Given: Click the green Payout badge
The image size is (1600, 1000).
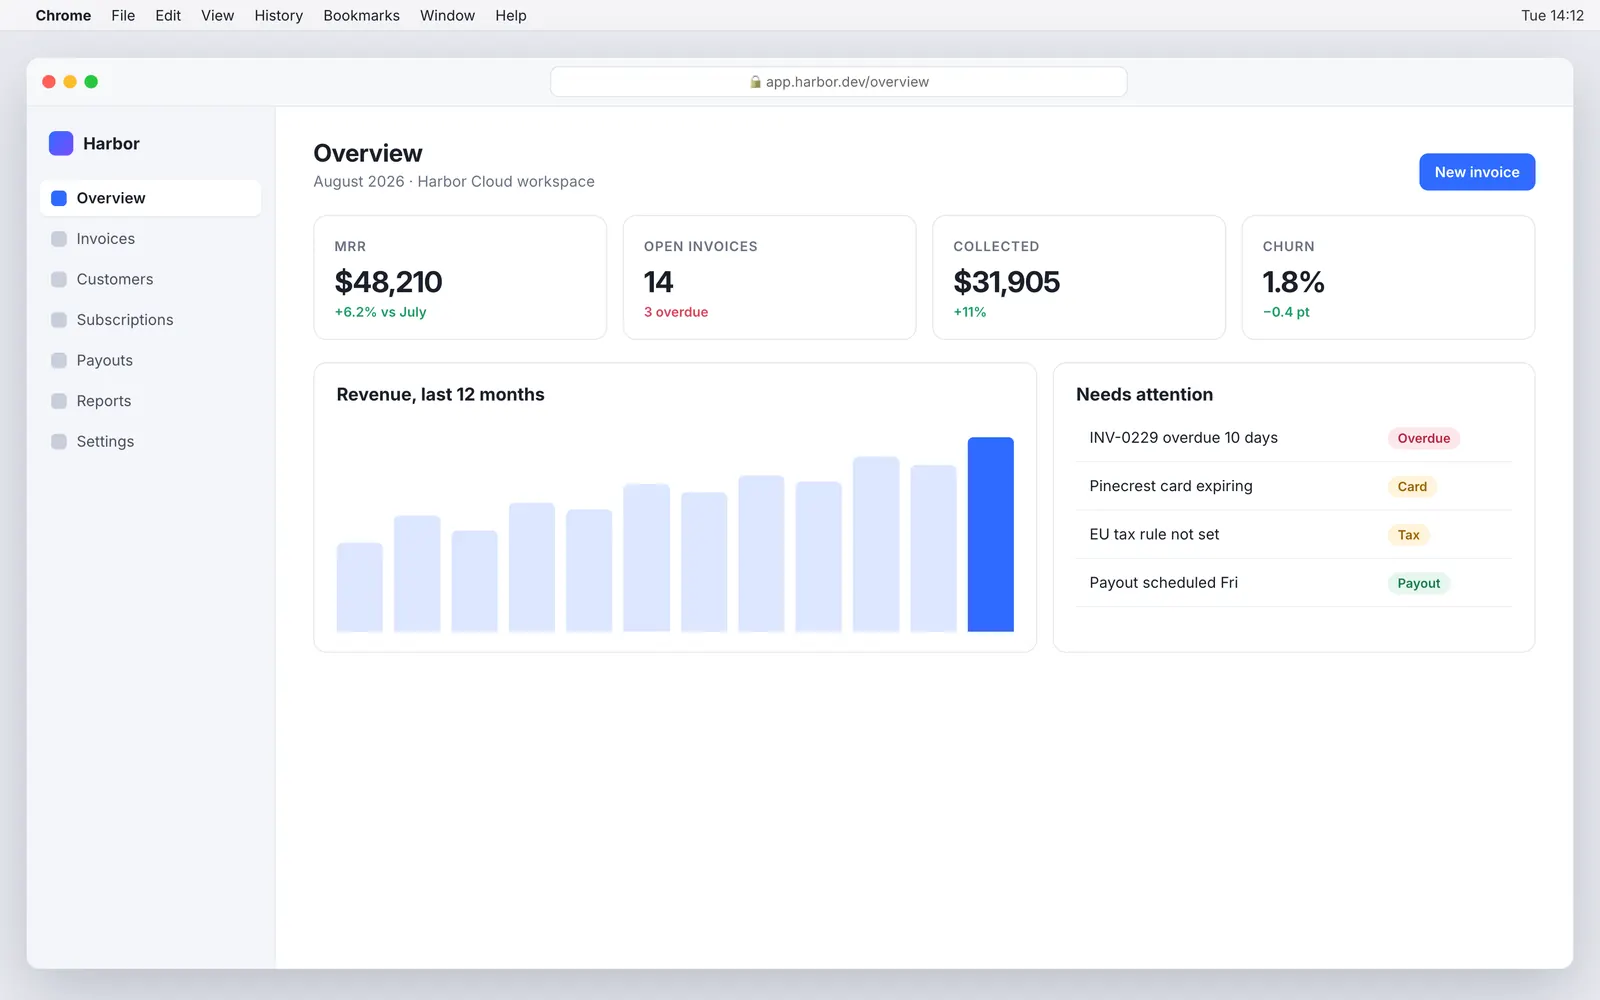Looking at the screenshot, I should [x=1418, y=583].
